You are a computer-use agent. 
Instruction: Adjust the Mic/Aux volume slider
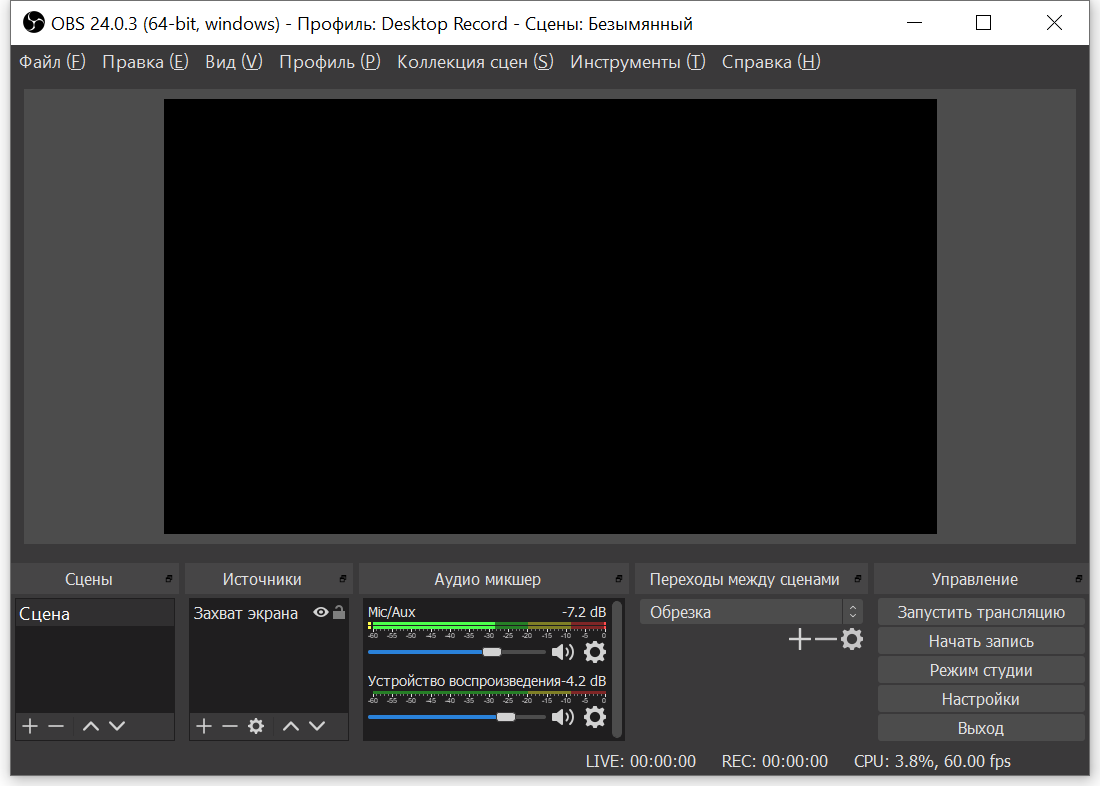coord(456,652)
